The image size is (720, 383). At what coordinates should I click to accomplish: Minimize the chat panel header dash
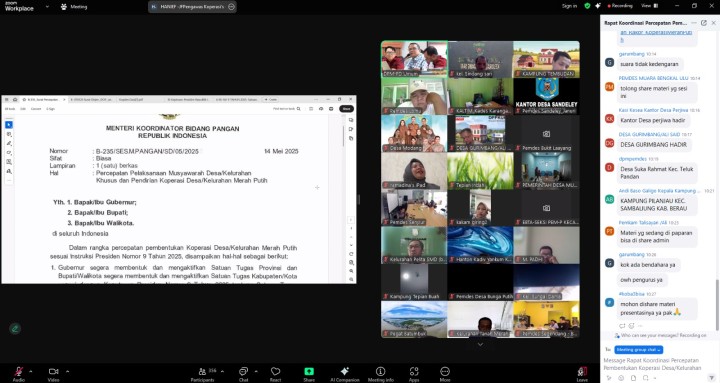tap(694, 23)
